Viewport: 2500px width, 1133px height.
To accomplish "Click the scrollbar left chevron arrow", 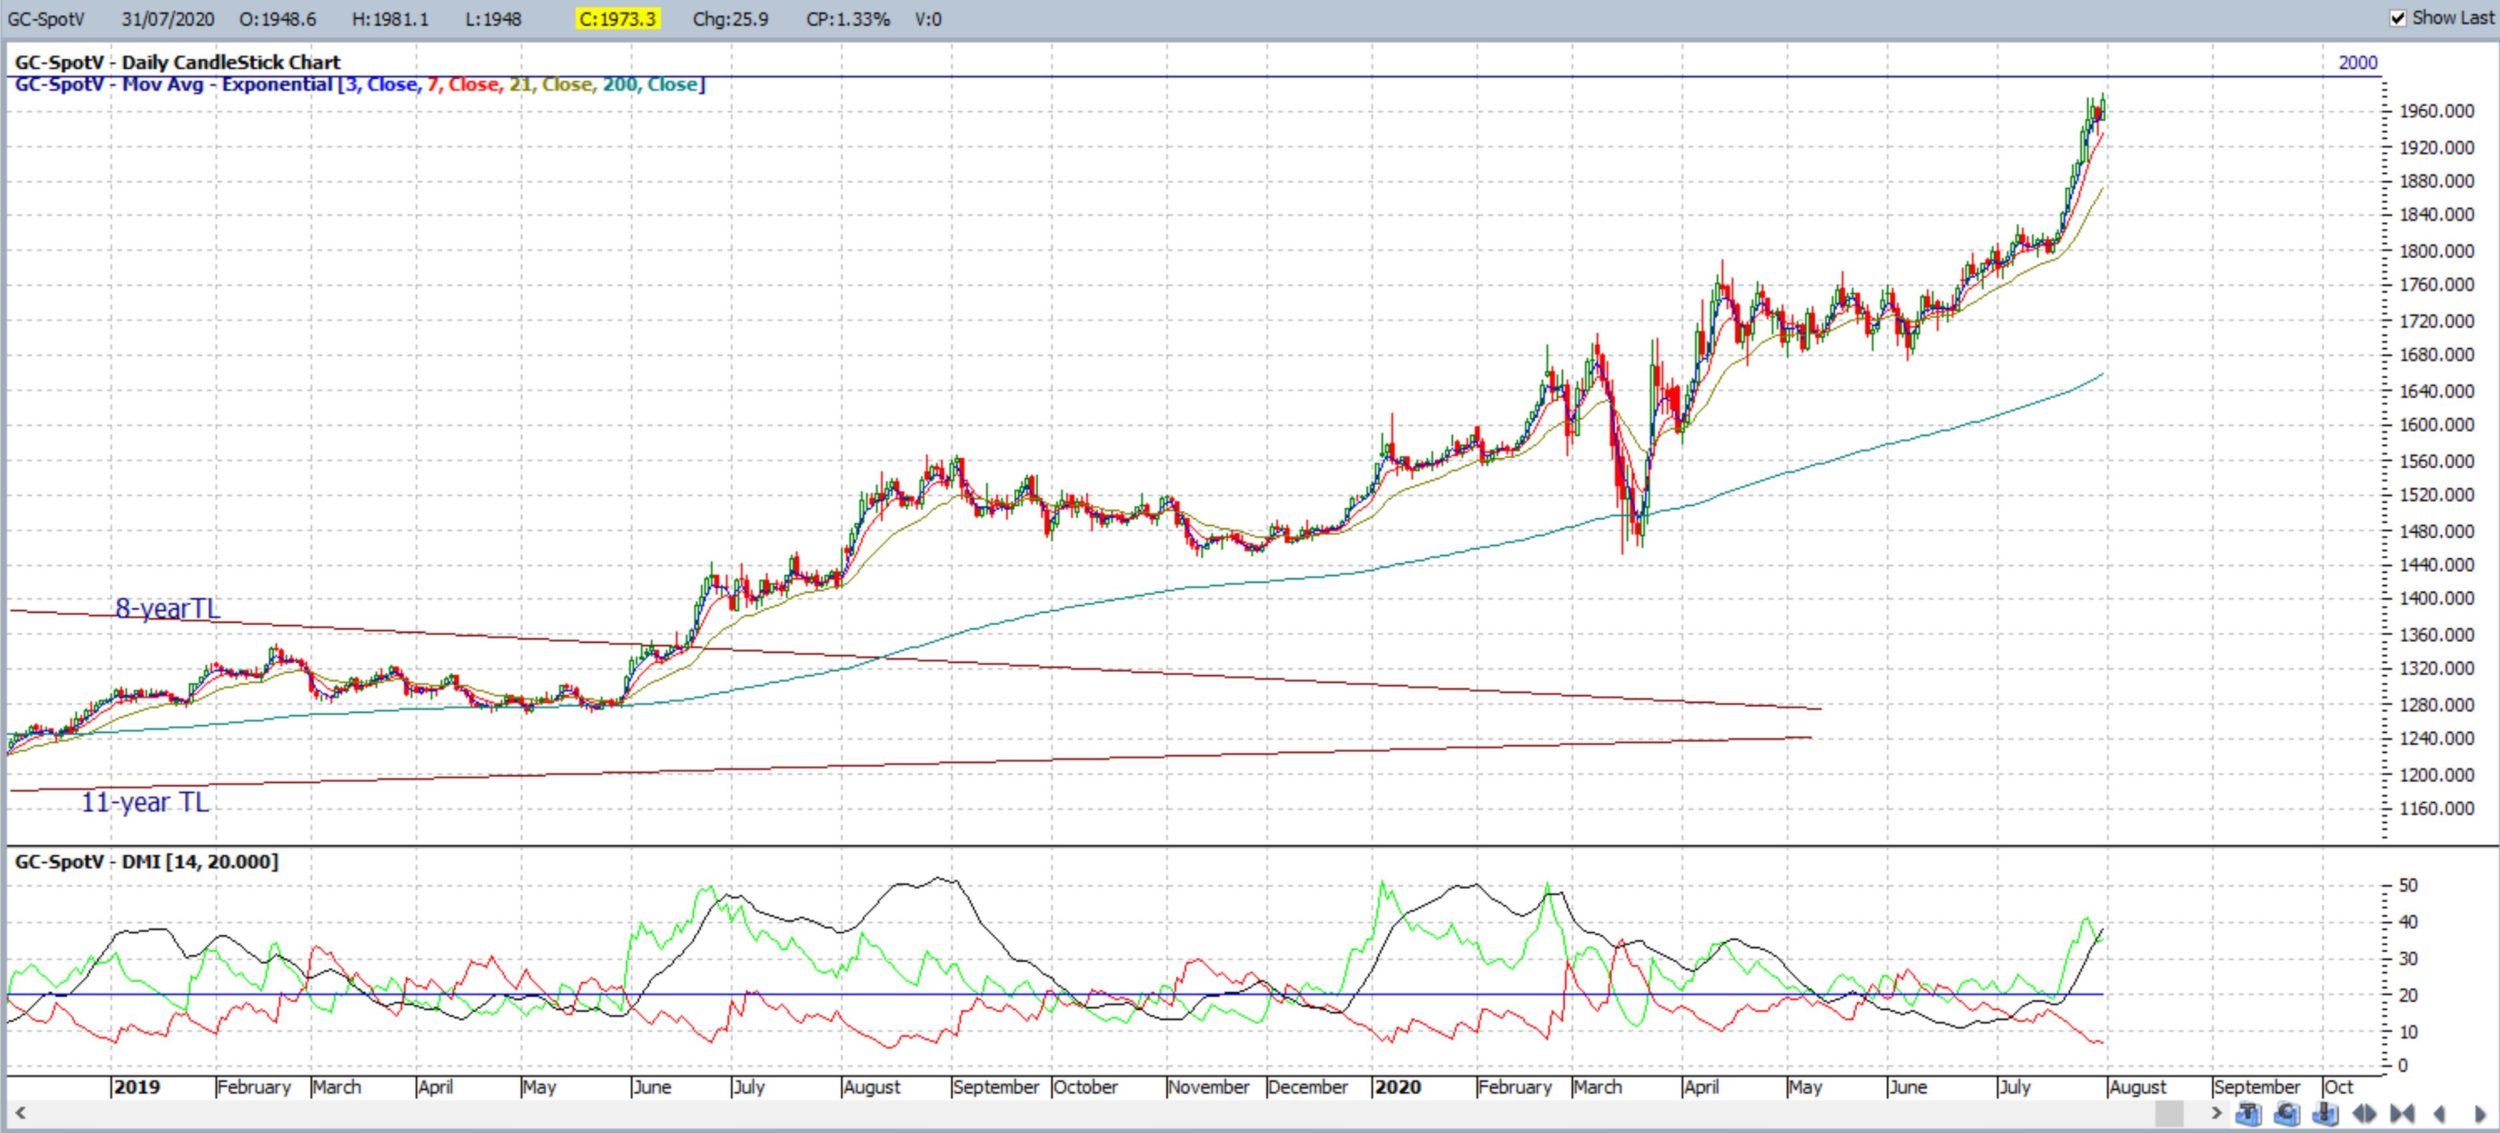I will point(20,1113).
